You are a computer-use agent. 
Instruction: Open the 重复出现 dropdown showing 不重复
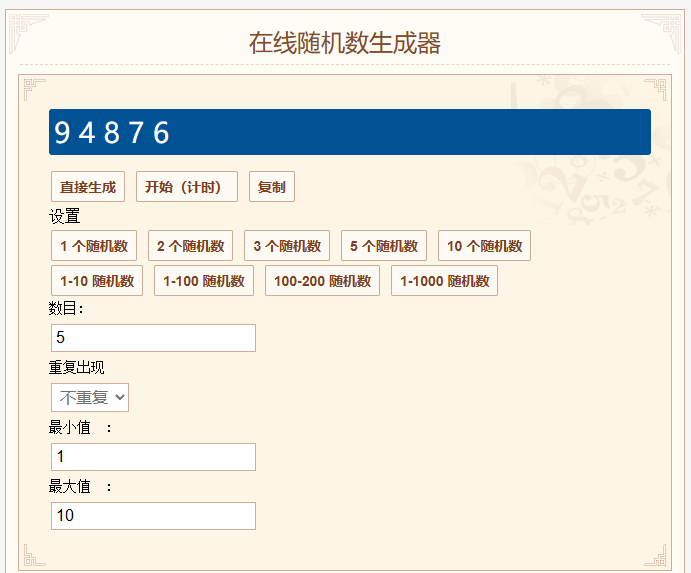coord(90,397)
